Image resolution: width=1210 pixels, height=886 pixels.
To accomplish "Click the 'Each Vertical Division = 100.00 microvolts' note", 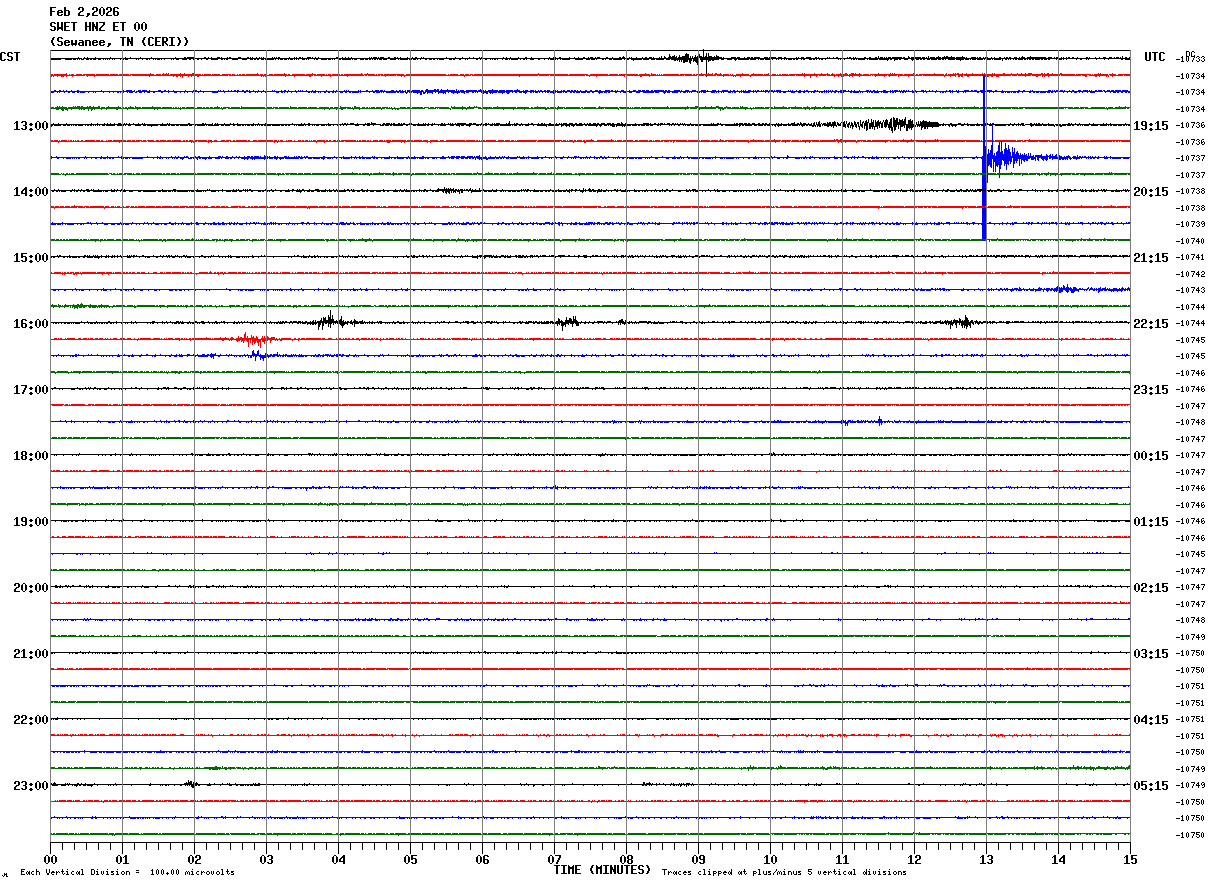I will coord(127,873).
